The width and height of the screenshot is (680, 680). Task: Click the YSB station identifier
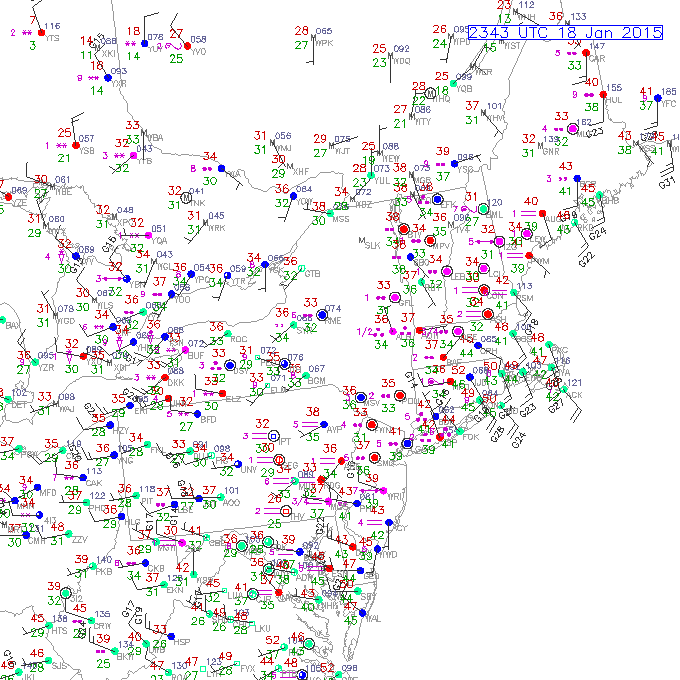tap(87, 150)
